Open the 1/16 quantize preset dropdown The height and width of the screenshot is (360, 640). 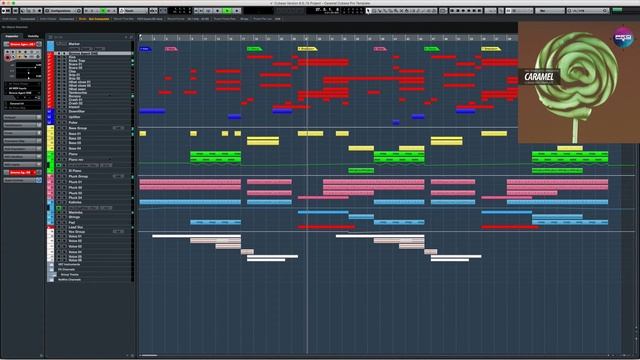[x=588, y=11]
